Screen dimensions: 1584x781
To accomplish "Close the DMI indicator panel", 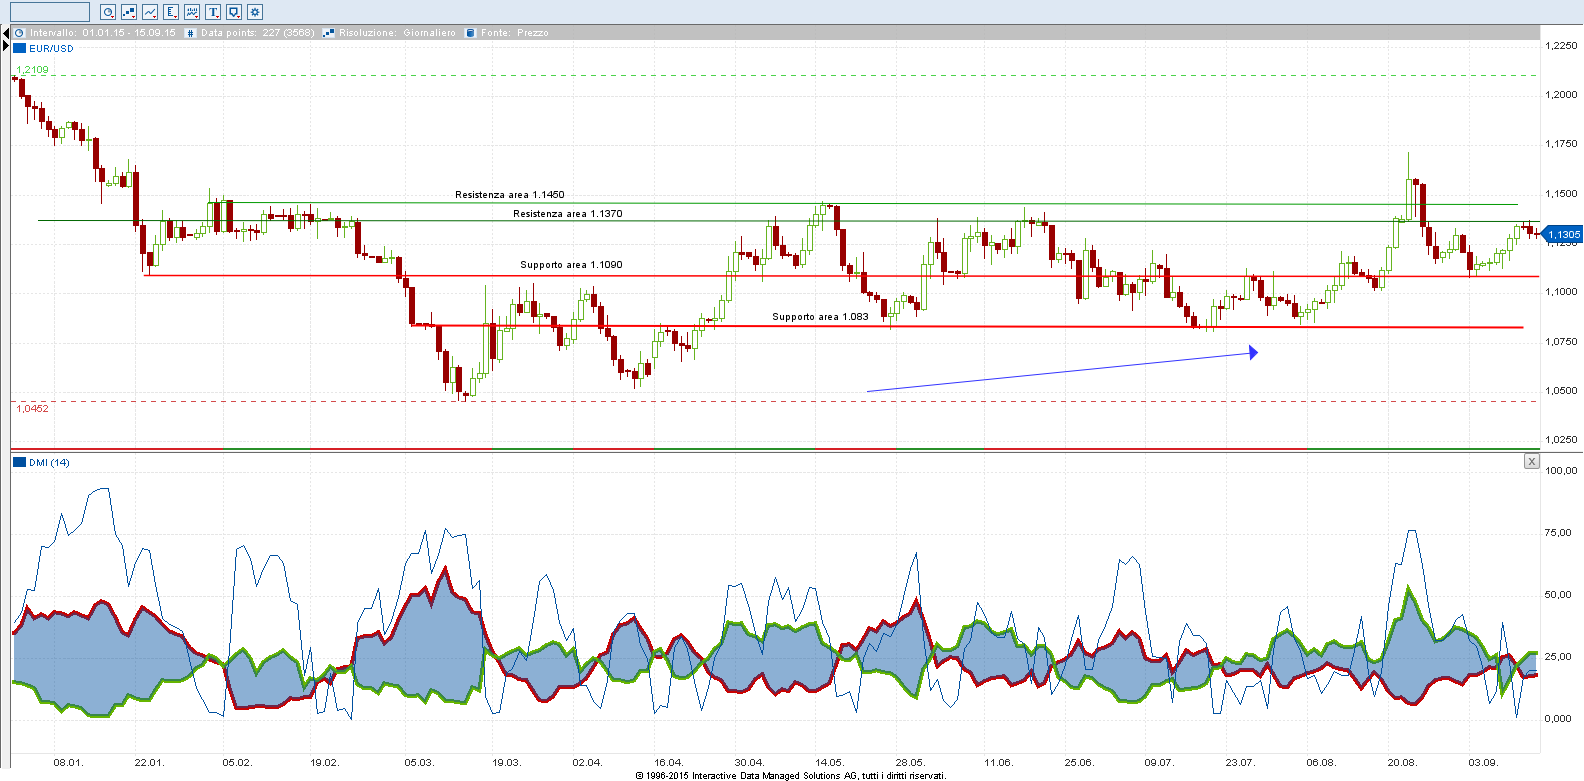I will [x=1531, y=461].
